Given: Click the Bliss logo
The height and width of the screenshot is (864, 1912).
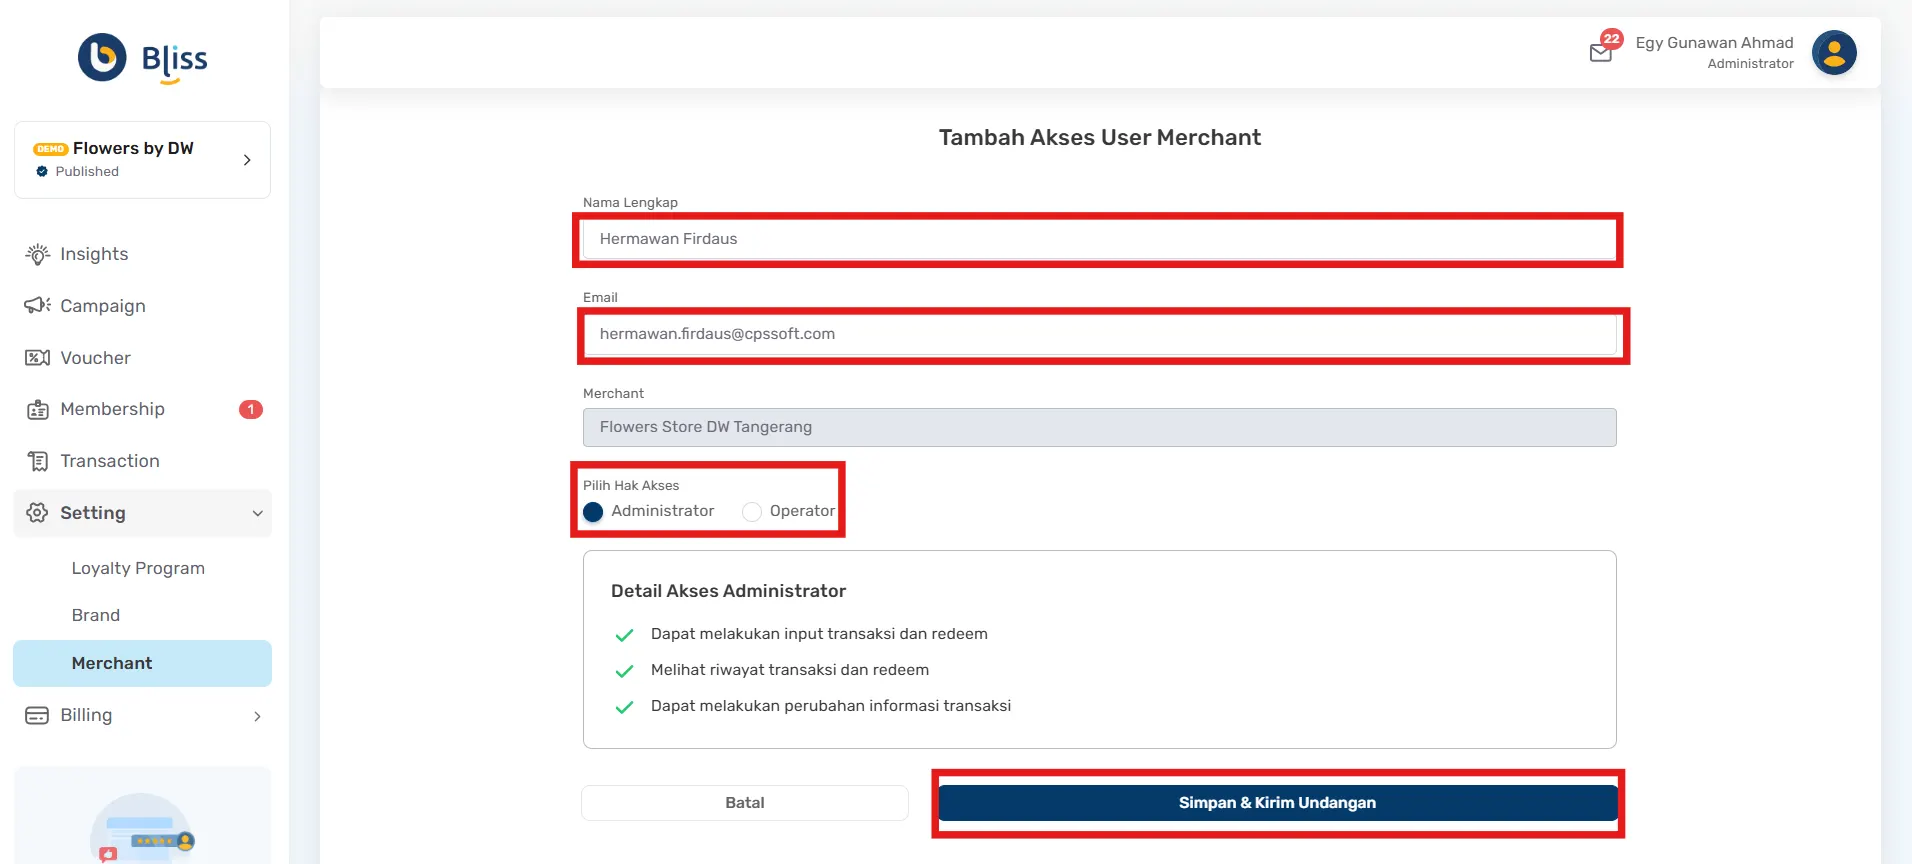Looking at the screenshot, I should point(142,58).
